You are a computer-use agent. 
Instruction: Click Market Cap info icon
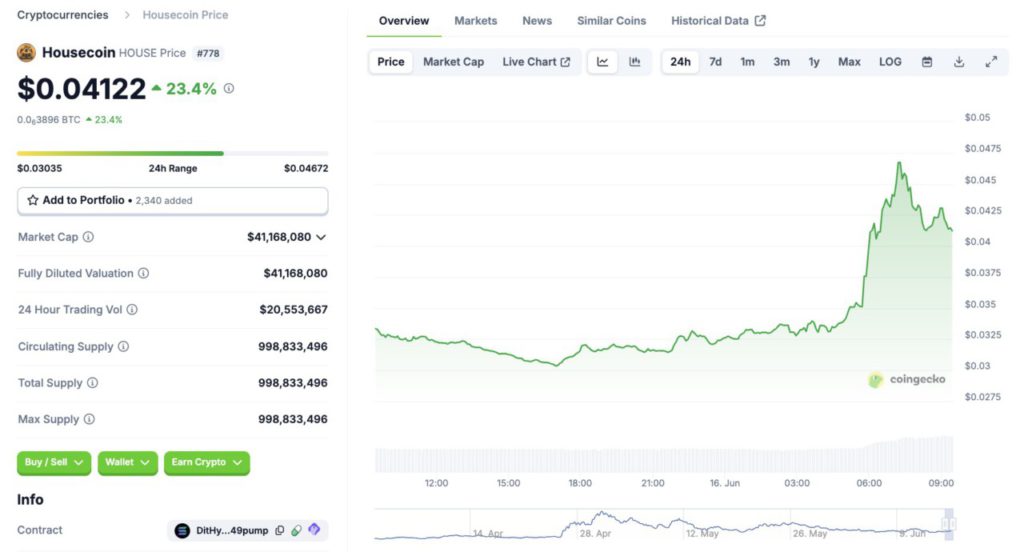(88, 237)
